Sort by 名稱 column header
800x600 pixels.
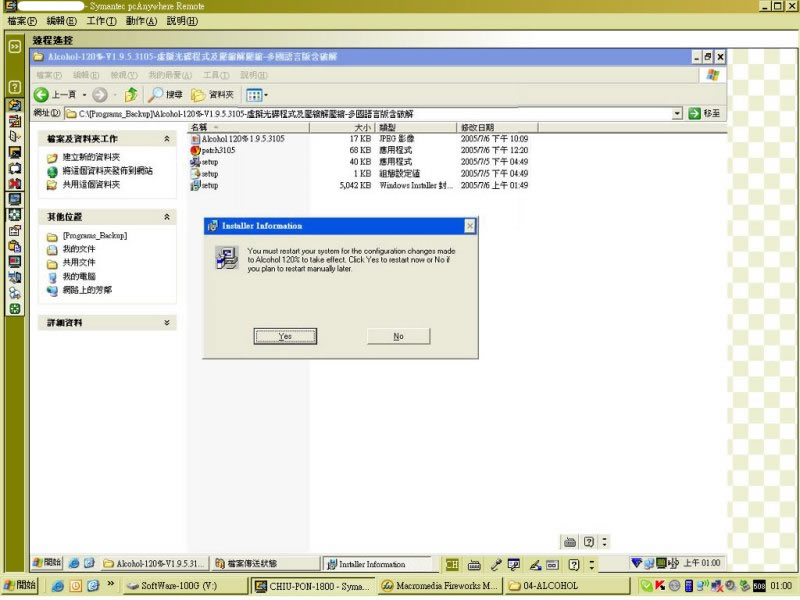coord(248,128)
